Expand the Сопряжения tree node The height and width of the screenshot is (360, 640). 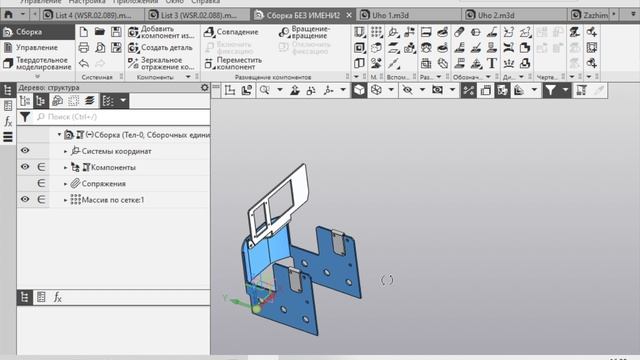click(65, 184)
